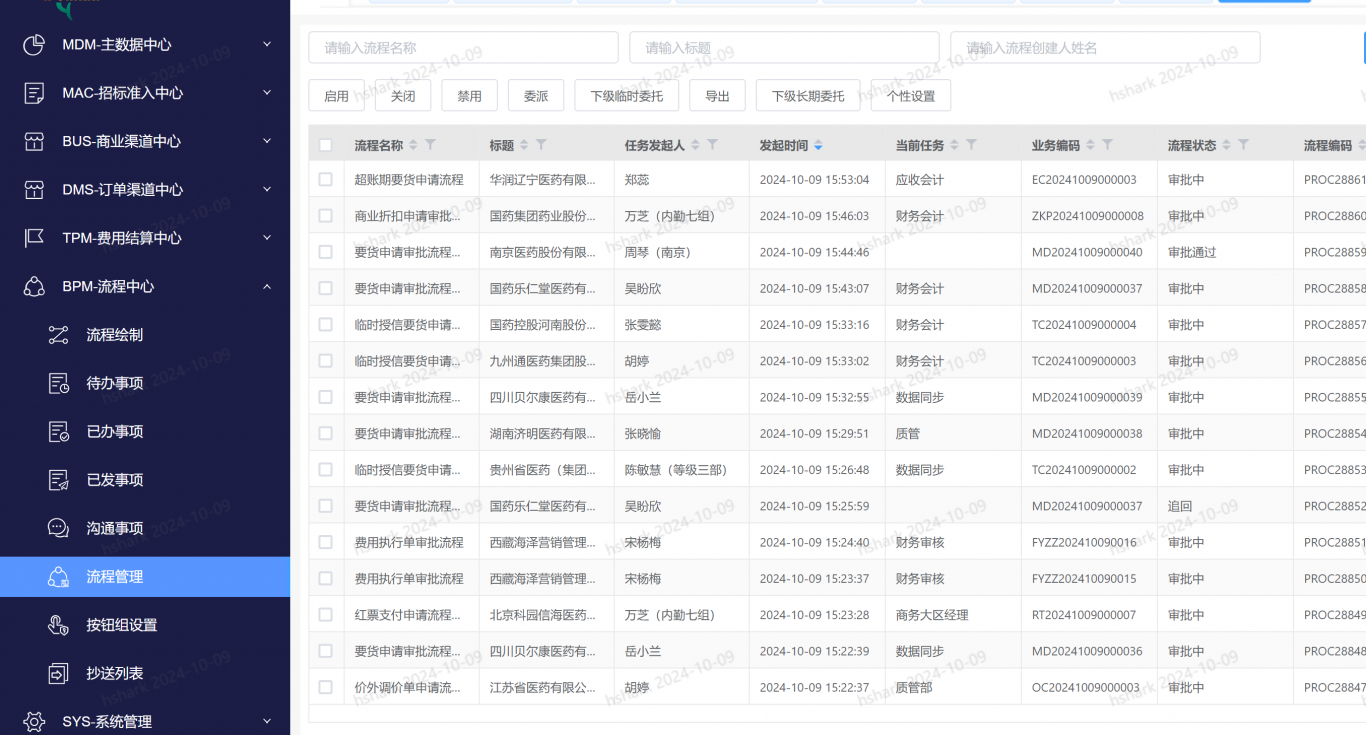Open the 抄送列表 icon

[58, 673]
